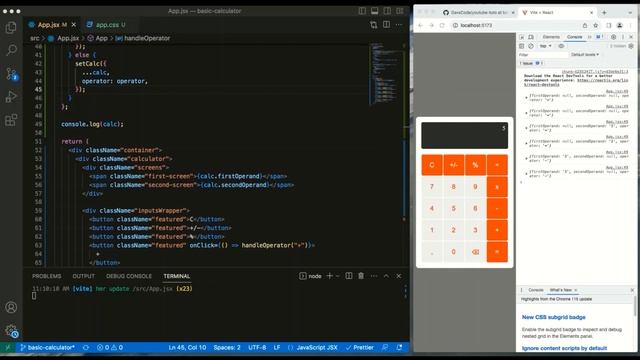
Task: Close the App.jsx editor tab
Action: pos(73,25)
